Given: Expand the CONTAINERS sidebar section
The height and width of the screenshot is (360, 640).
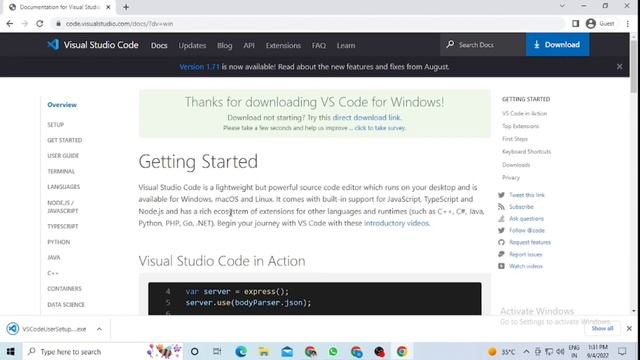Looking at the screenshot, I should [64, 289].
